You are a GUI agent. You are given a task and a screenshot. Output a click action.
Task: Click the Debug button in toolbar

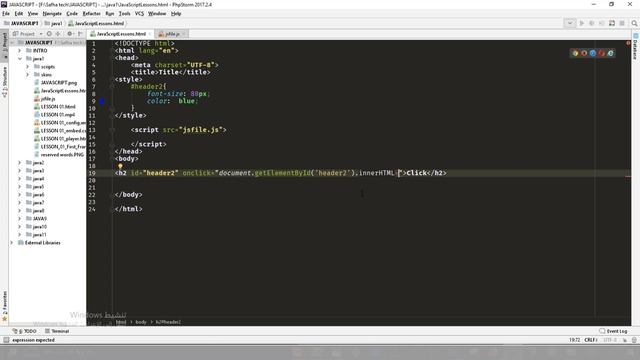(591, 23)
